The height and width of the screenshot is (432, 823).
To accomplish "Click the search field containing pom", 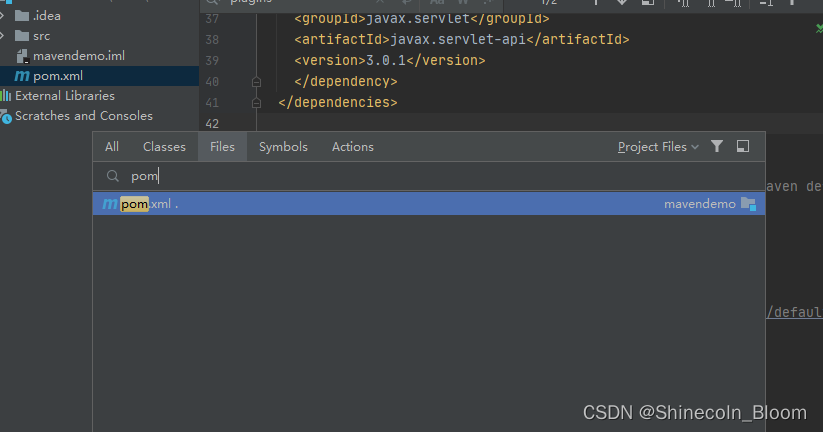I will tap(429, 176).
